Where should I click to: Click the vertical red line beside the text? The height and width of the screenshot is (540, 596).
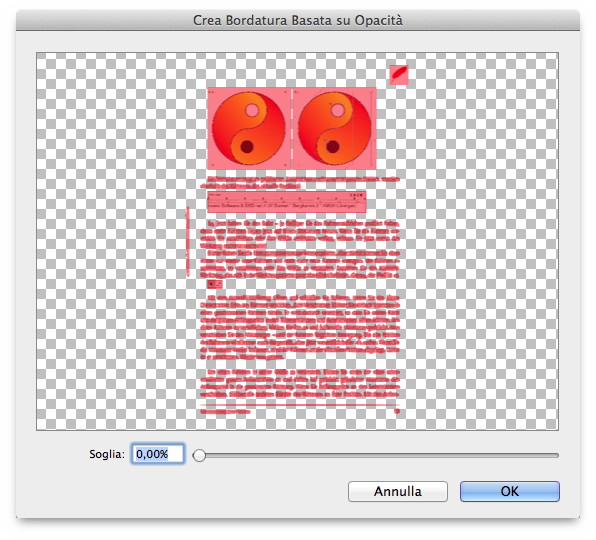(x=187, y=242)
